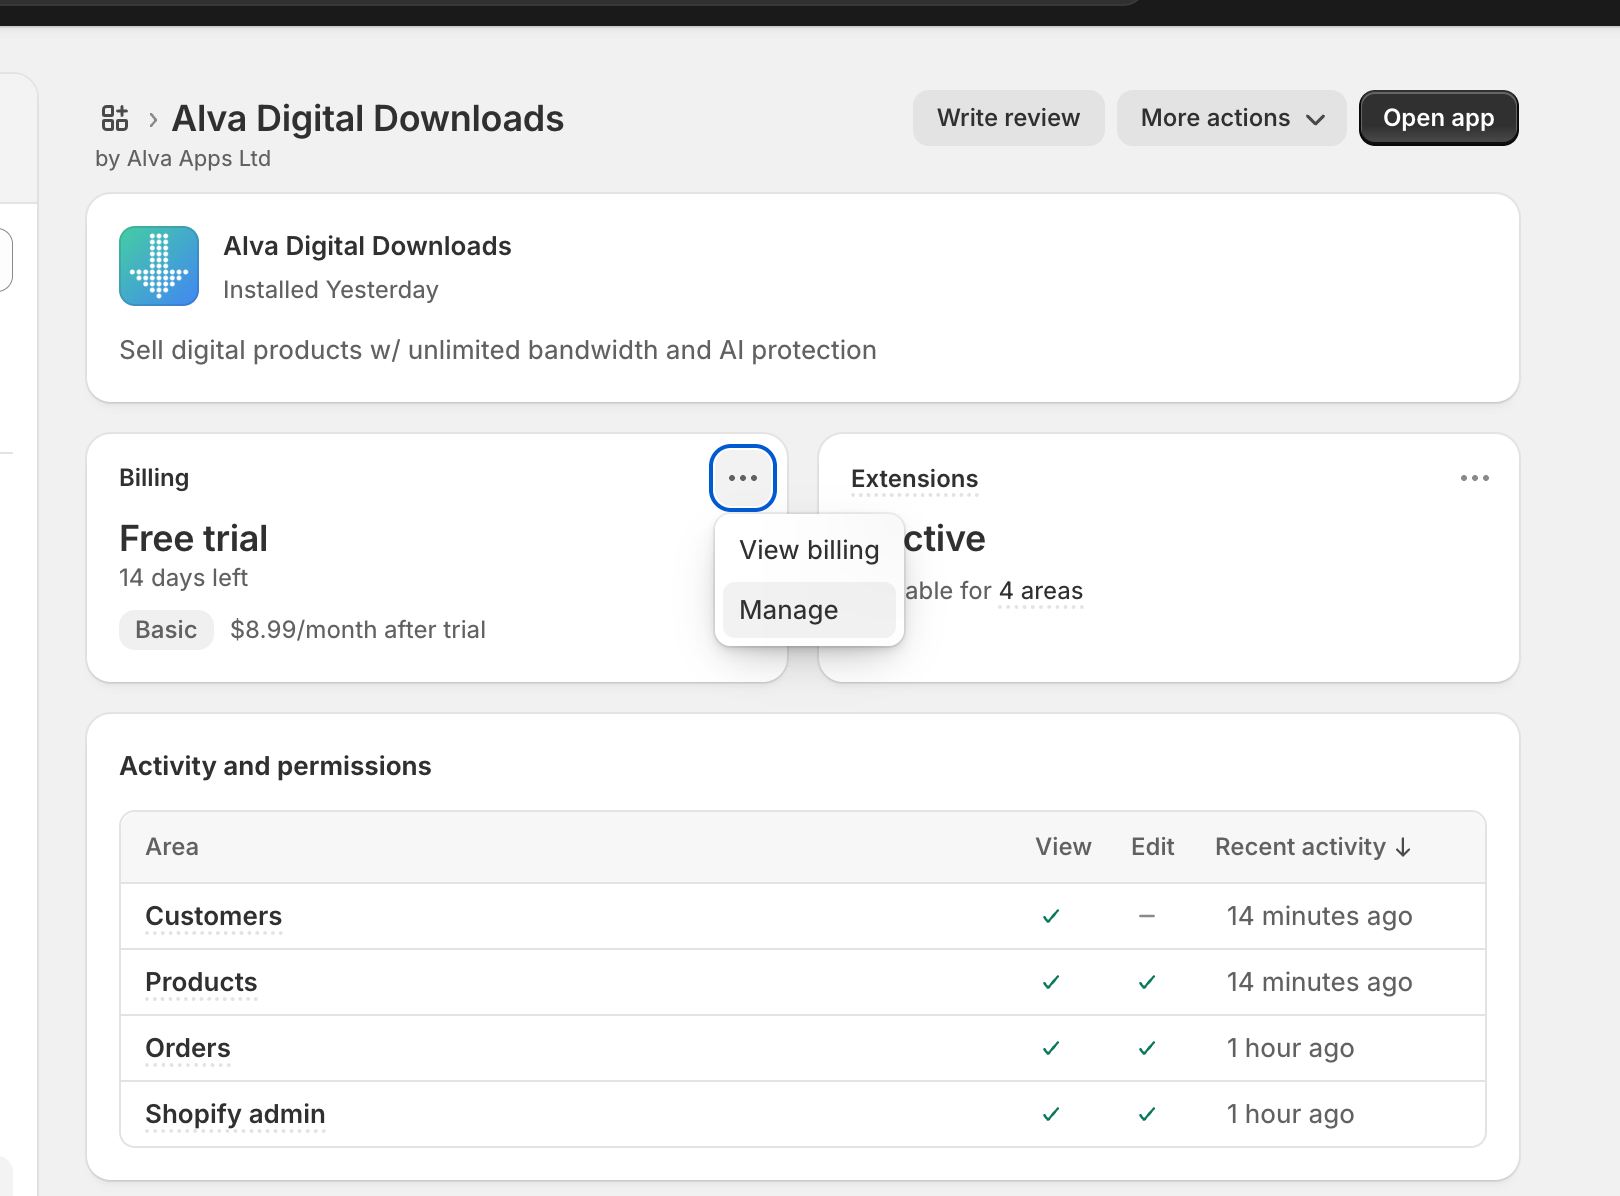Click the $8.99/month after trial text
The image size is (1620, 1196).
(x=358, y=630)
